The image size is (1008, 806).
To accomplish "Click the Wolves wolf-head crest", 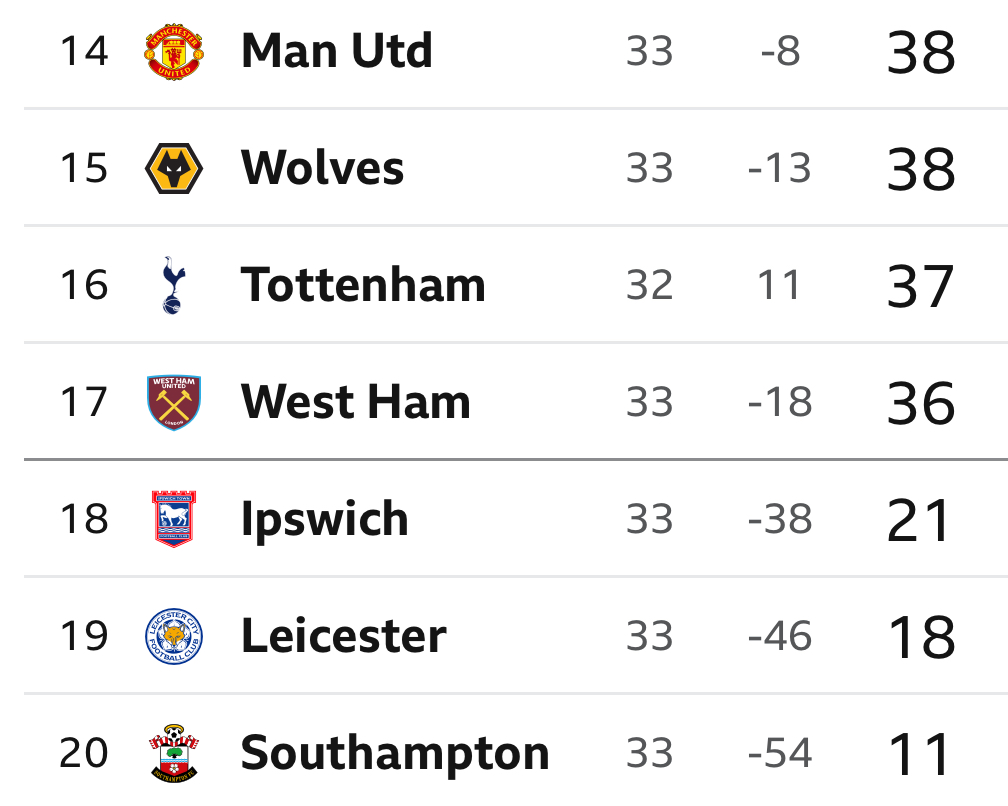I will pos(174,168).
